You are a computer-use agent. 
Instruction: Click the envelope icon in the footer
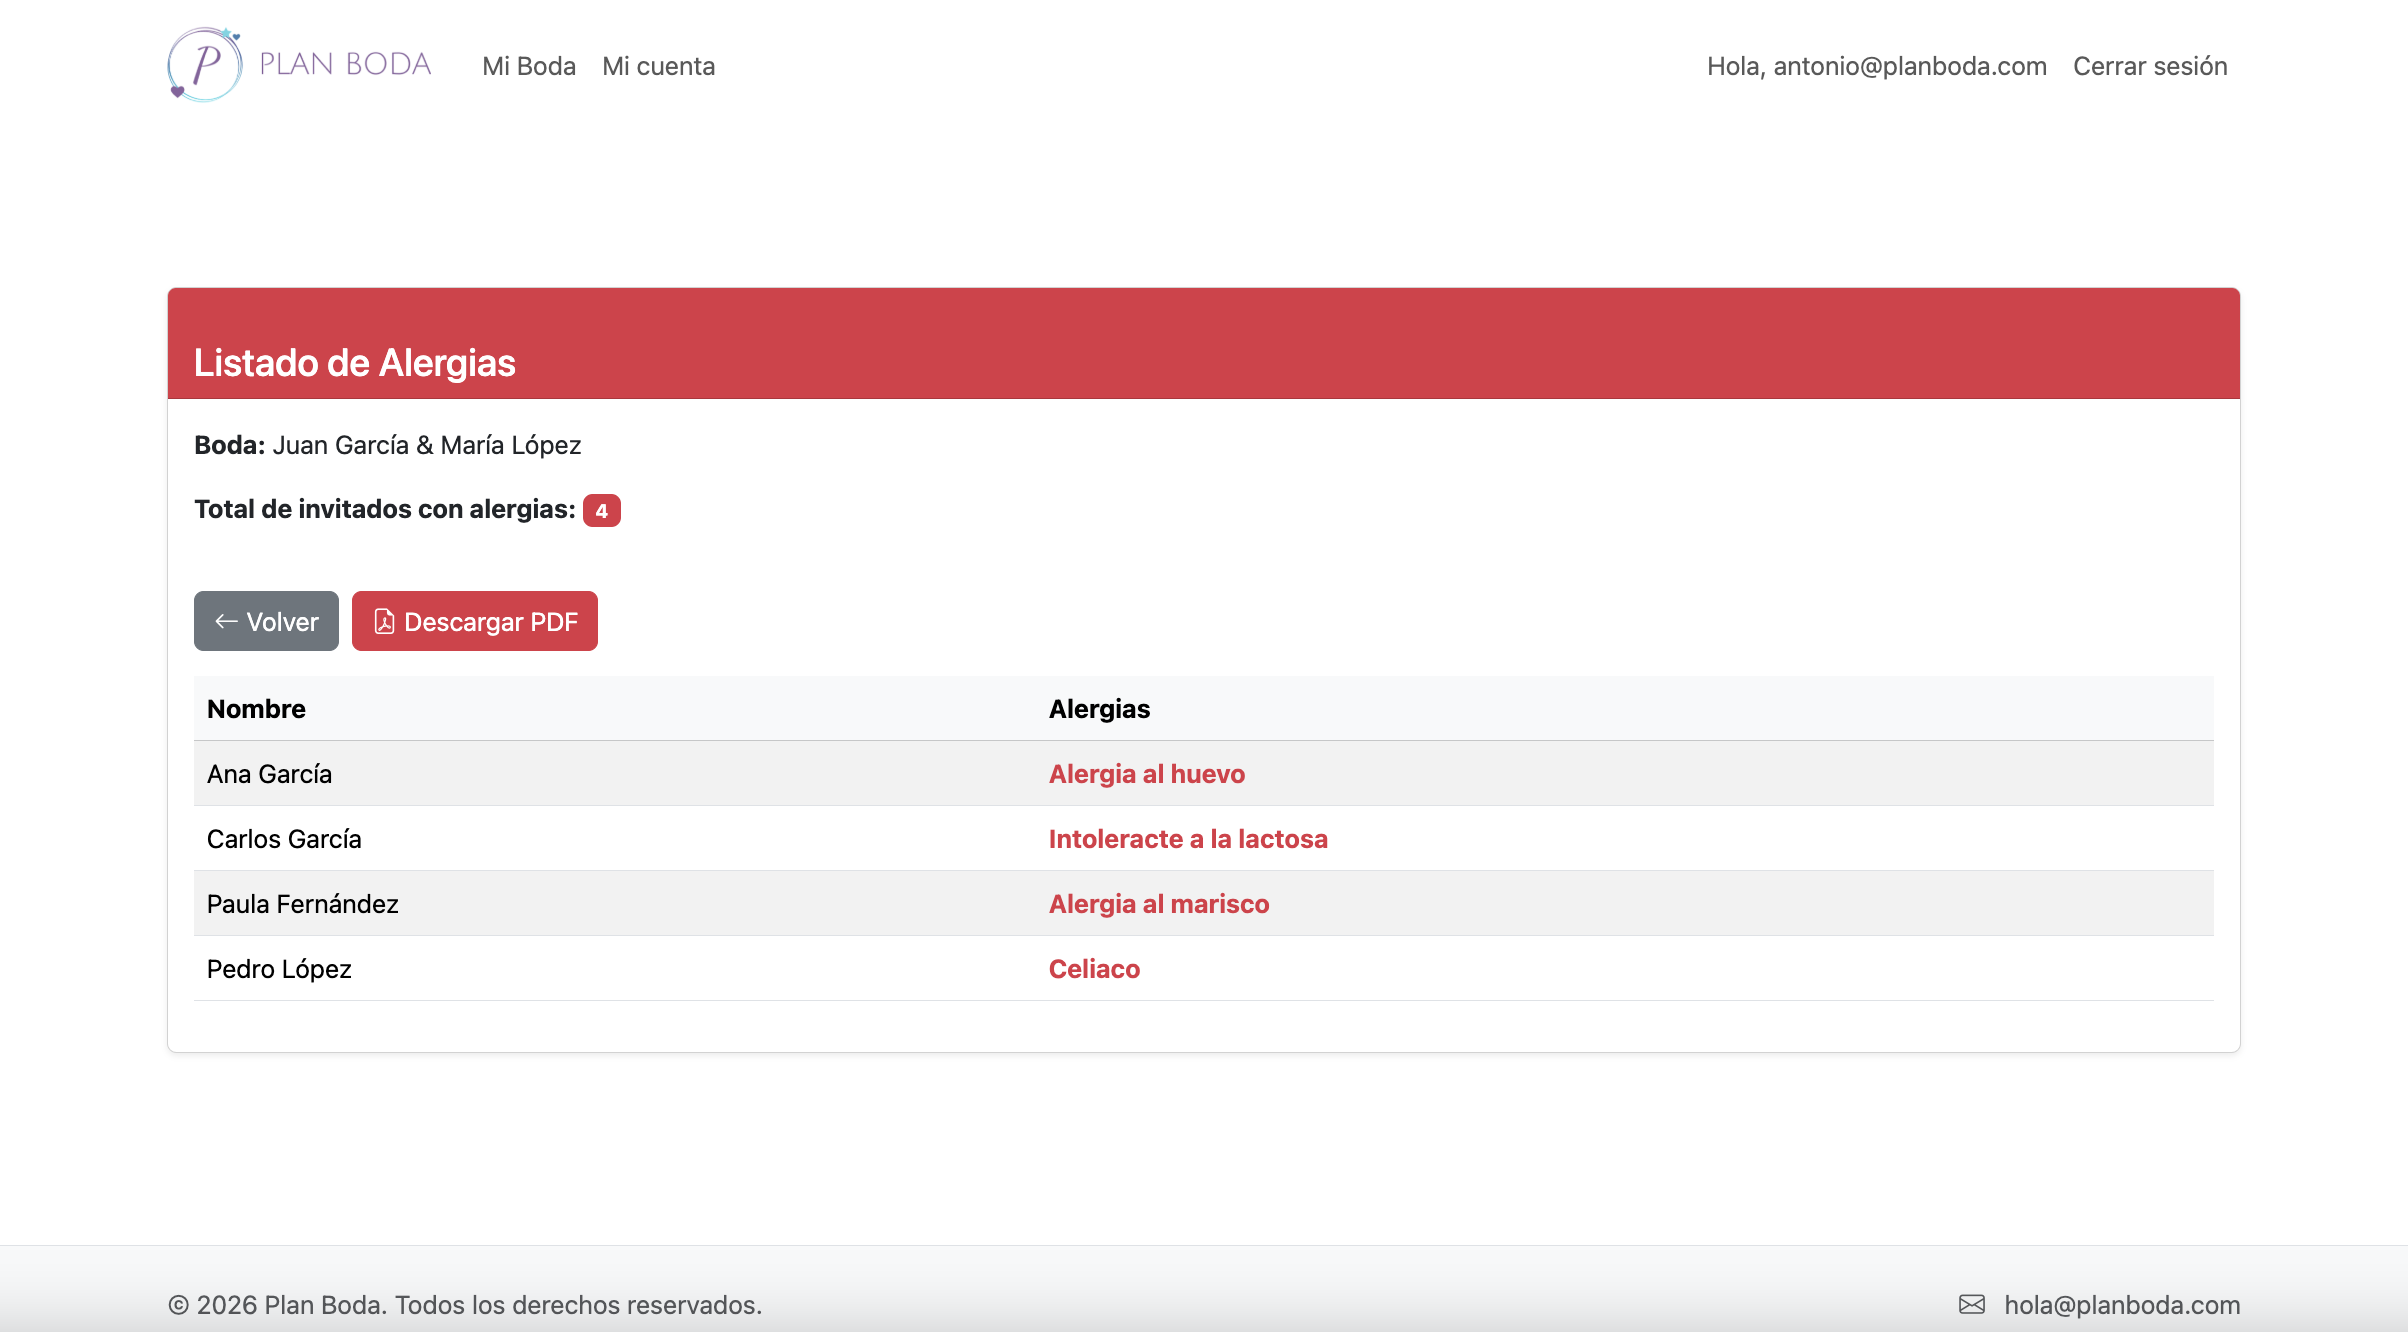pos(1972,1304)
